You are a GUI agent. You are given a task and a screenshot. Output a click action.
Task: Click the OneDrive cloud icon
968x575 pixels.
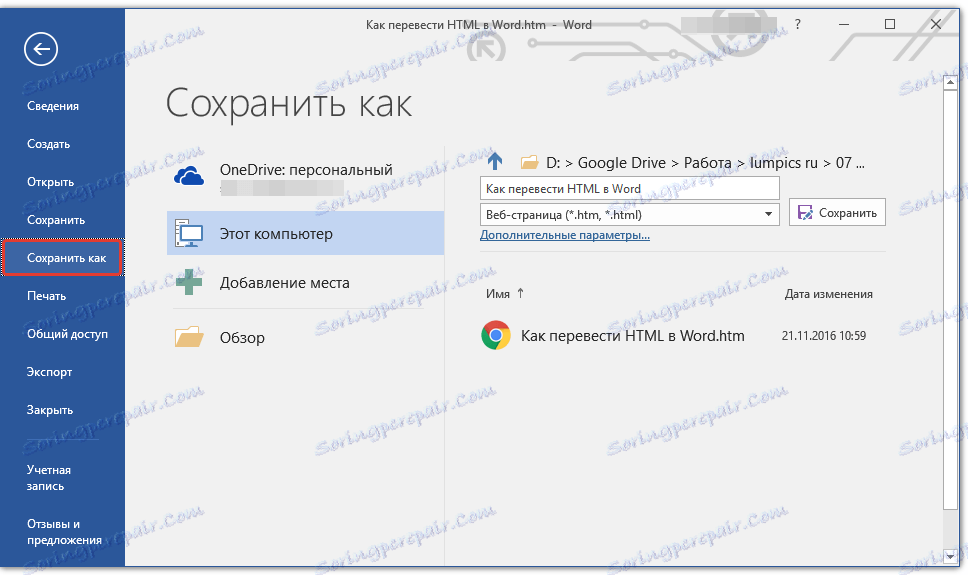[189, 176]
